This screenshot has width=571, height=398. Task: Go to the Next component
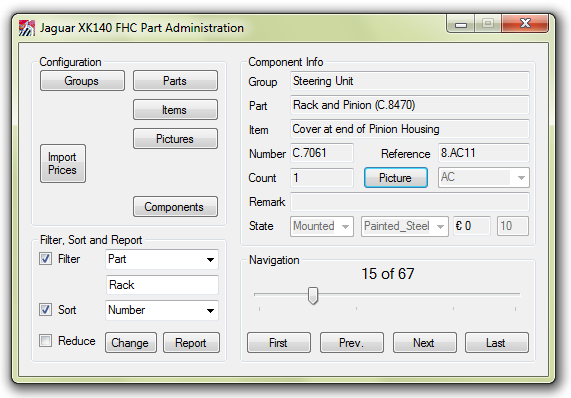tap(425, 342)
